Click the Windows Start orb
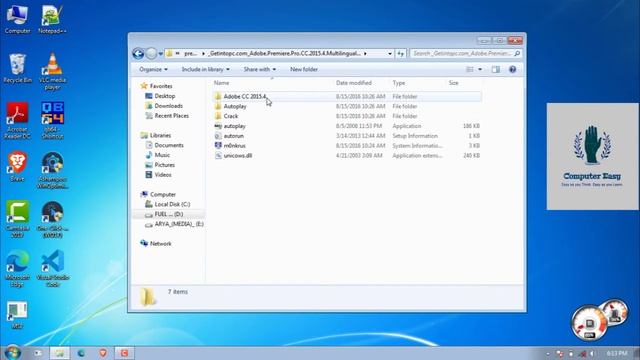The height and width of the screenshot is (360, 640). [x=12, y=352]
